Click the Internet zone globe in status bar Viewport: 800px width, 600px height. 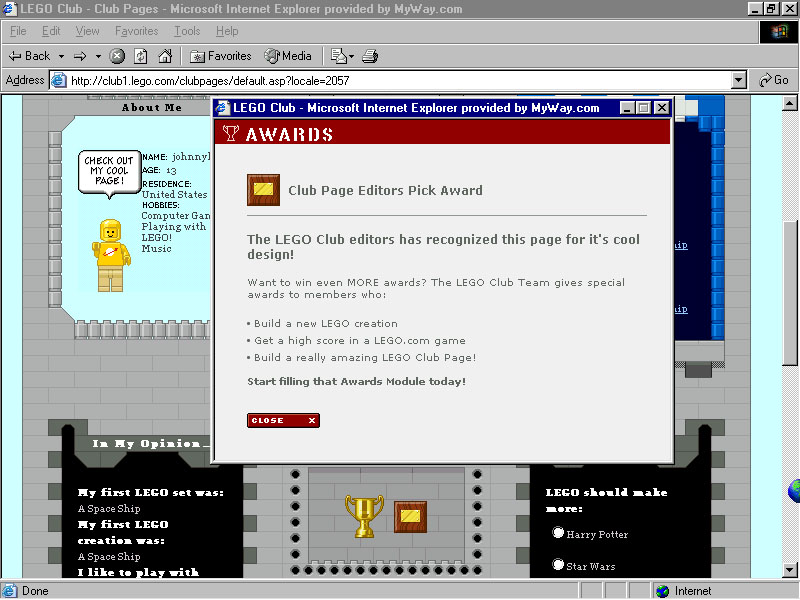(x=662, y=591)
